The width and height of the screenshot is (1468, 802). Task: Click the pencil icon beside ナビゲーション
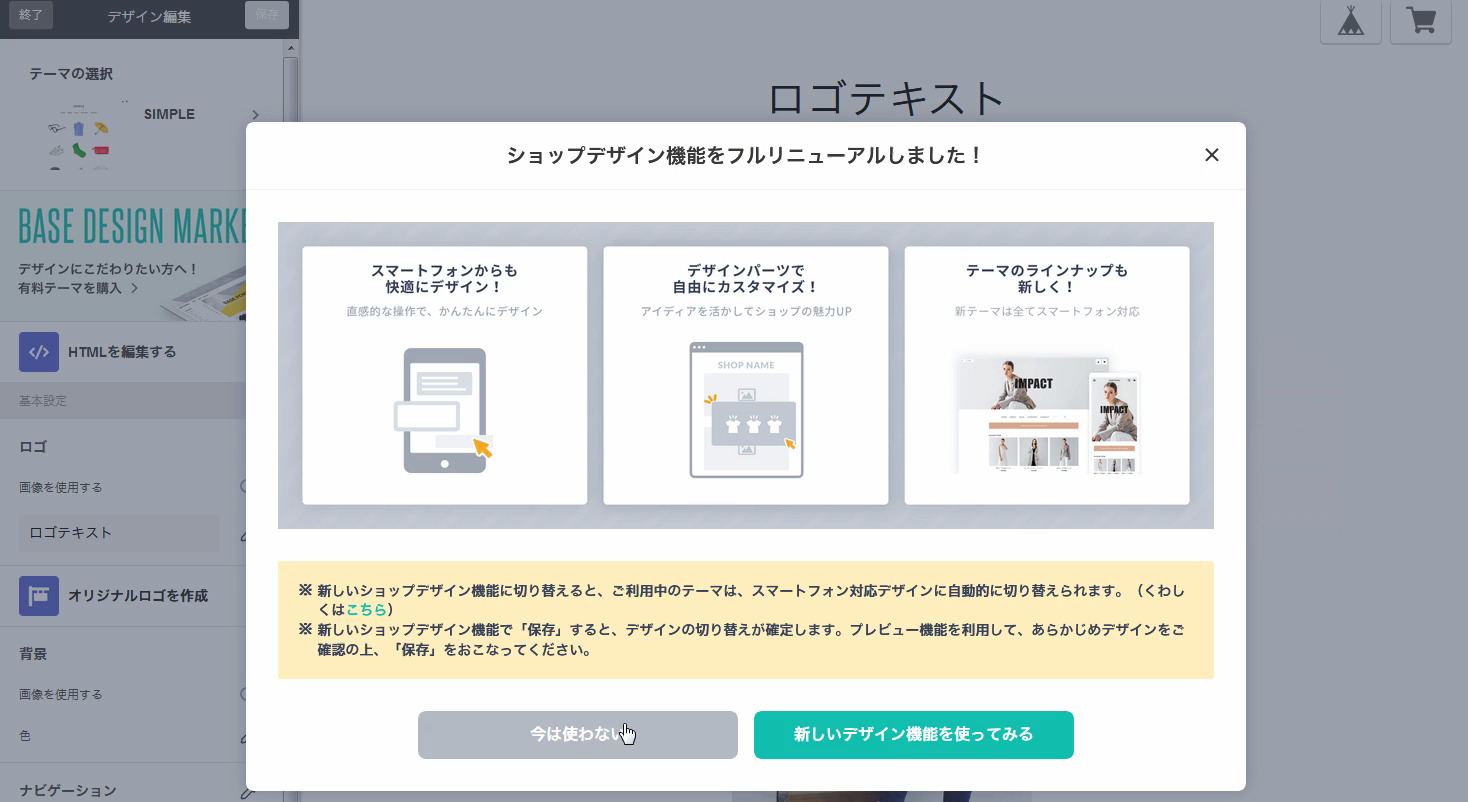click(243, 792)
